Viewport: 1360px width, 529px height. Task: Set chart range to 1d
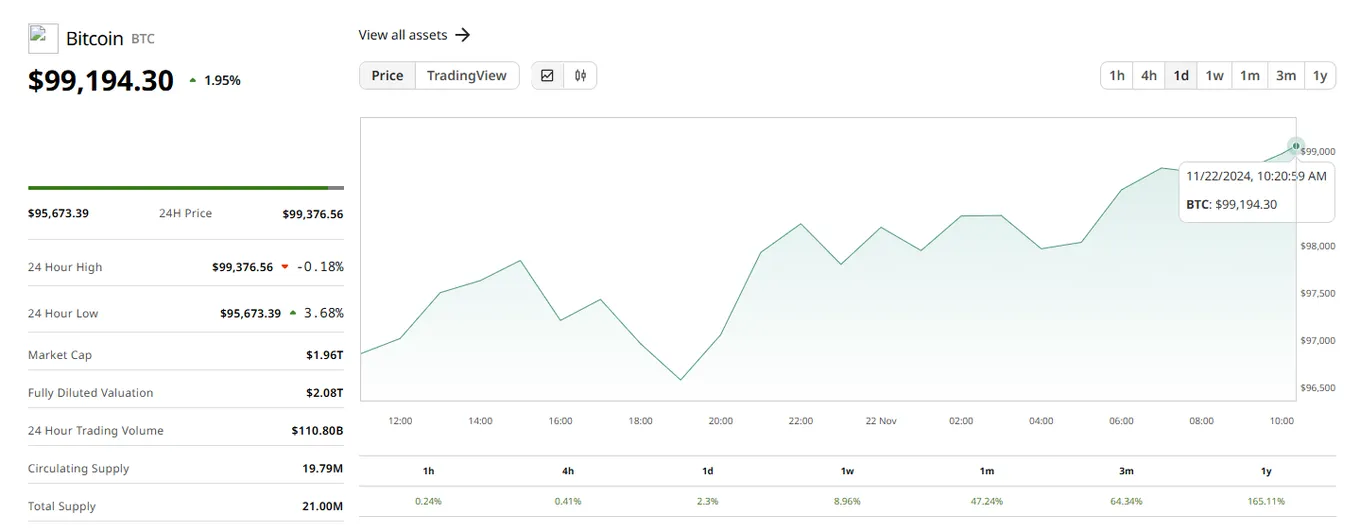1181,75
